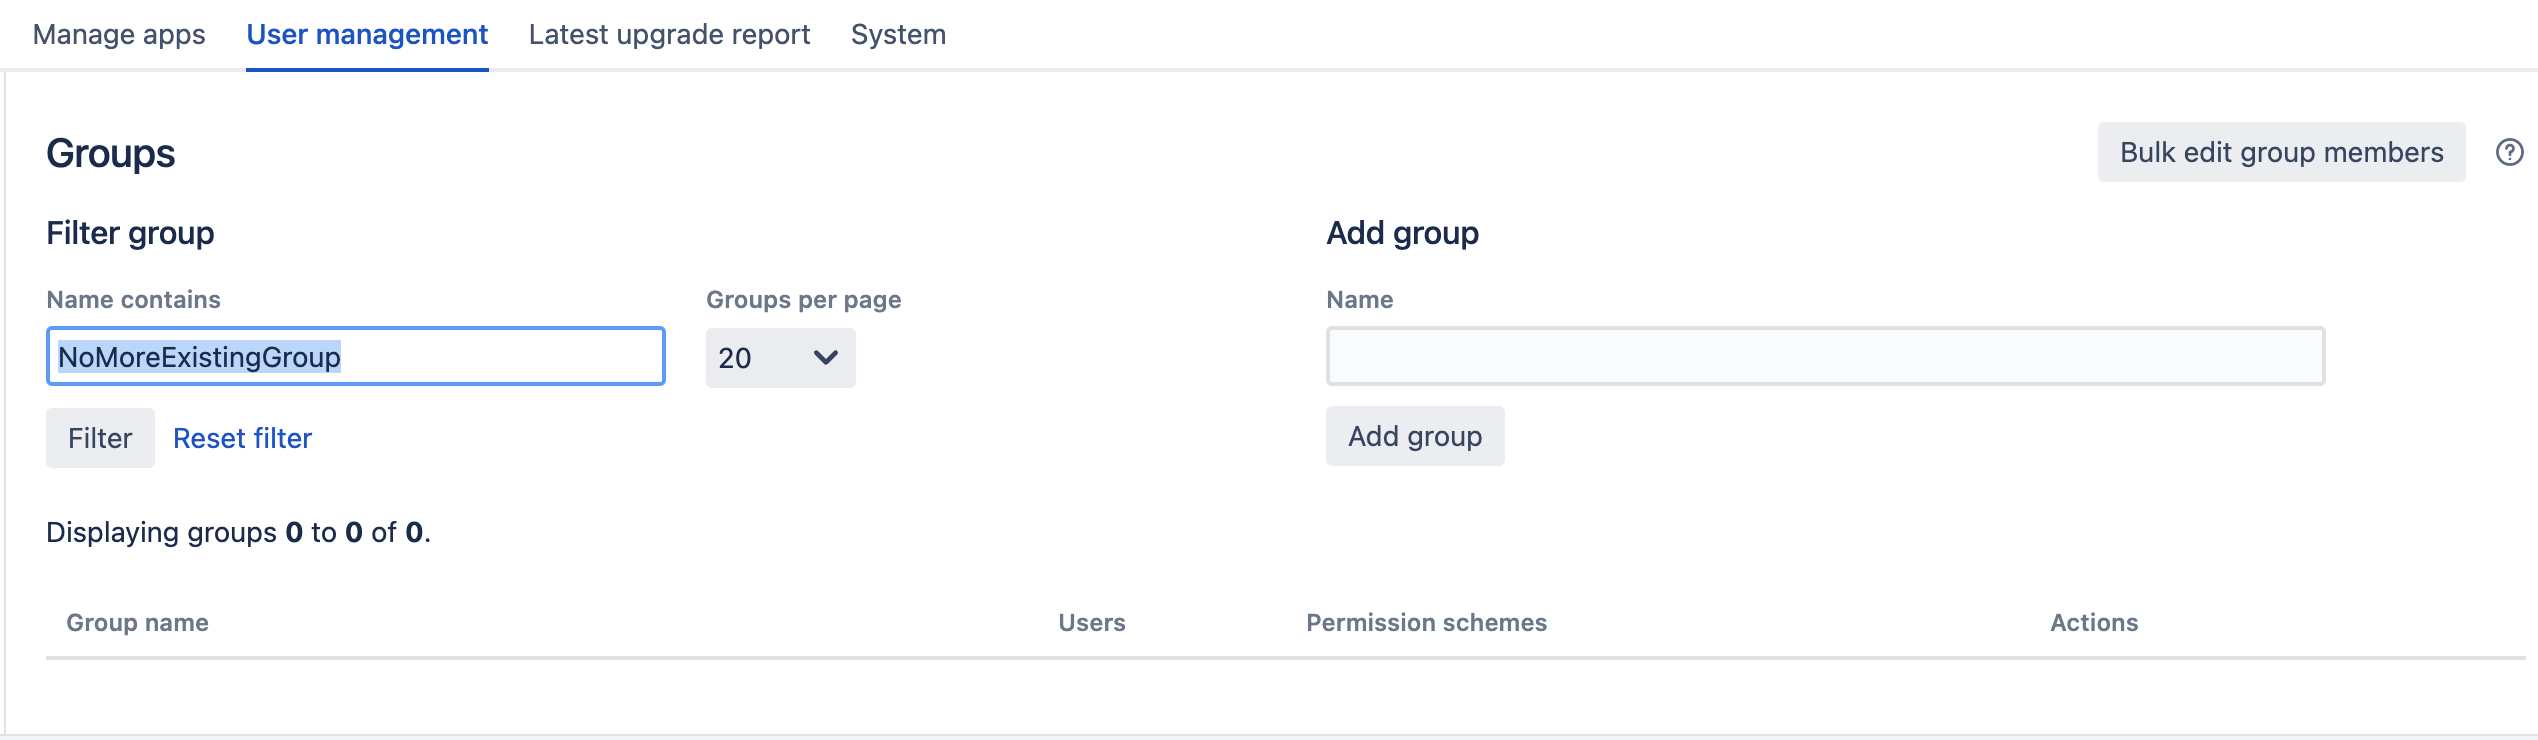Click the Actions column header

click(x=2094, y=622)
